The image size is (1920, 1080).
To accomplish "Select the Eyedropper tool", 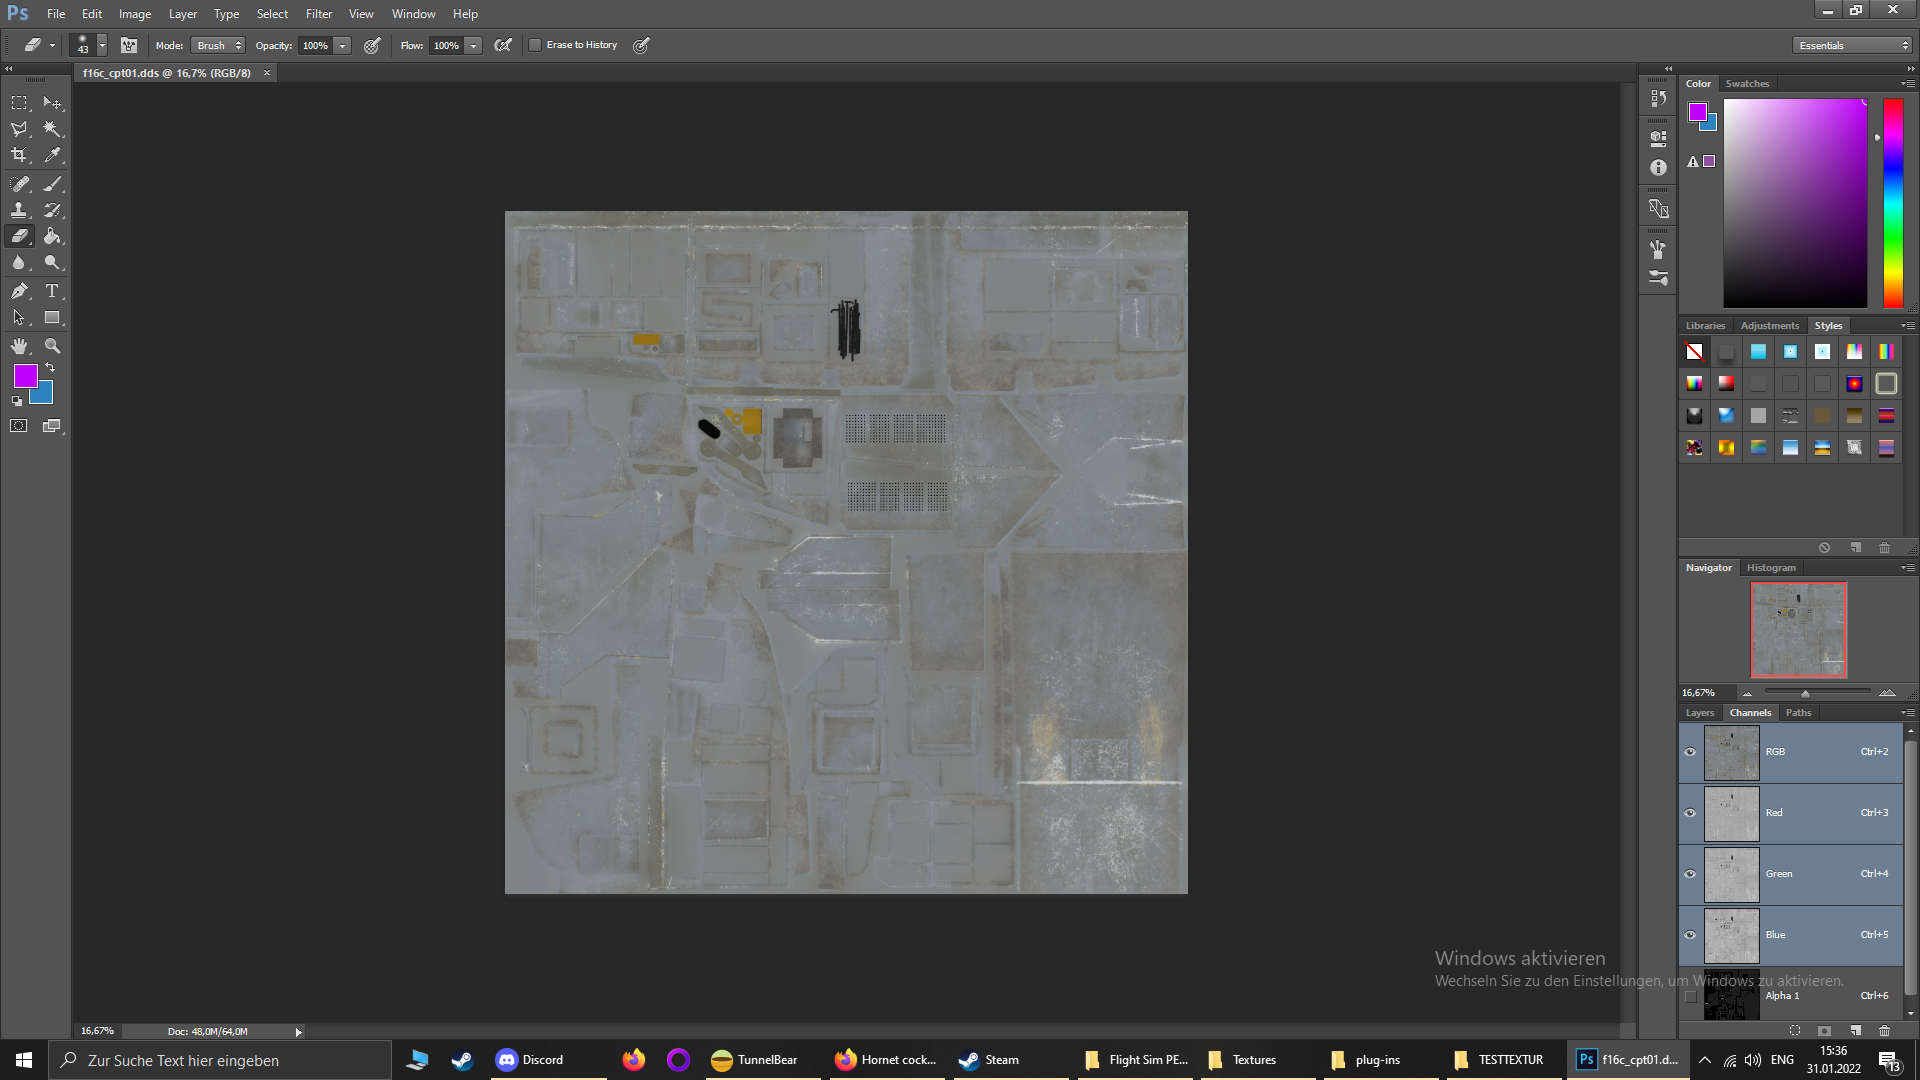I will 52,155.
